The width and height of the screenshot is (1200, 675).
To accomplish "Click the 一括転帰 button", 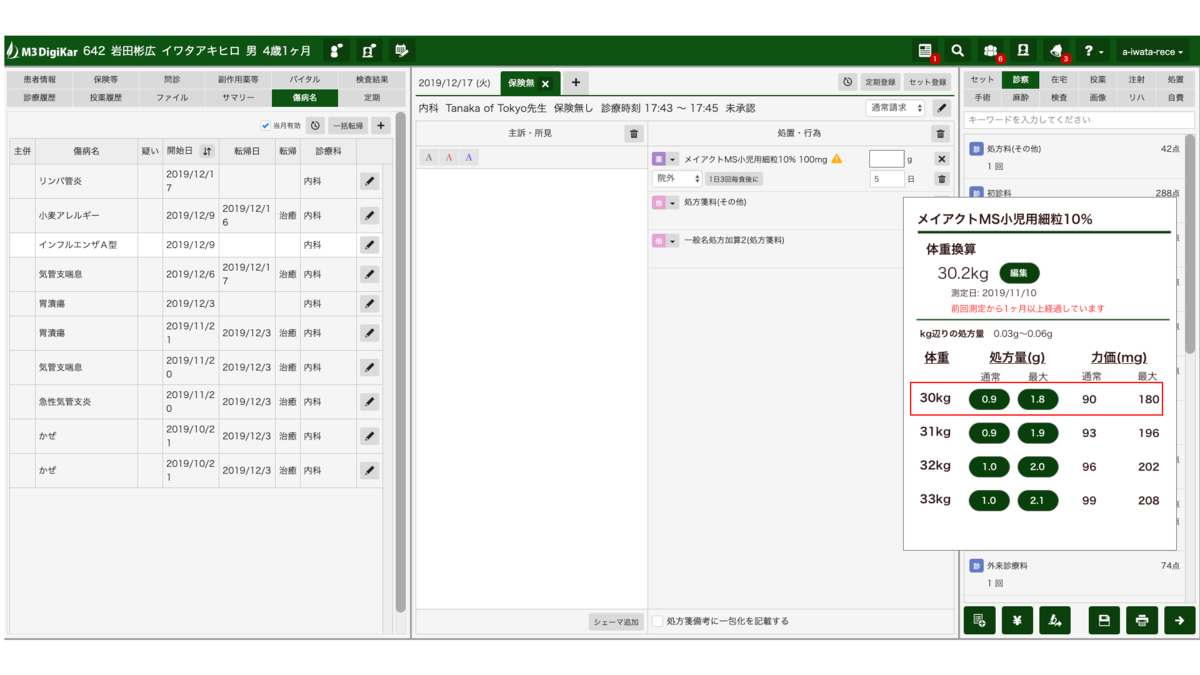I will click(348, 126).
